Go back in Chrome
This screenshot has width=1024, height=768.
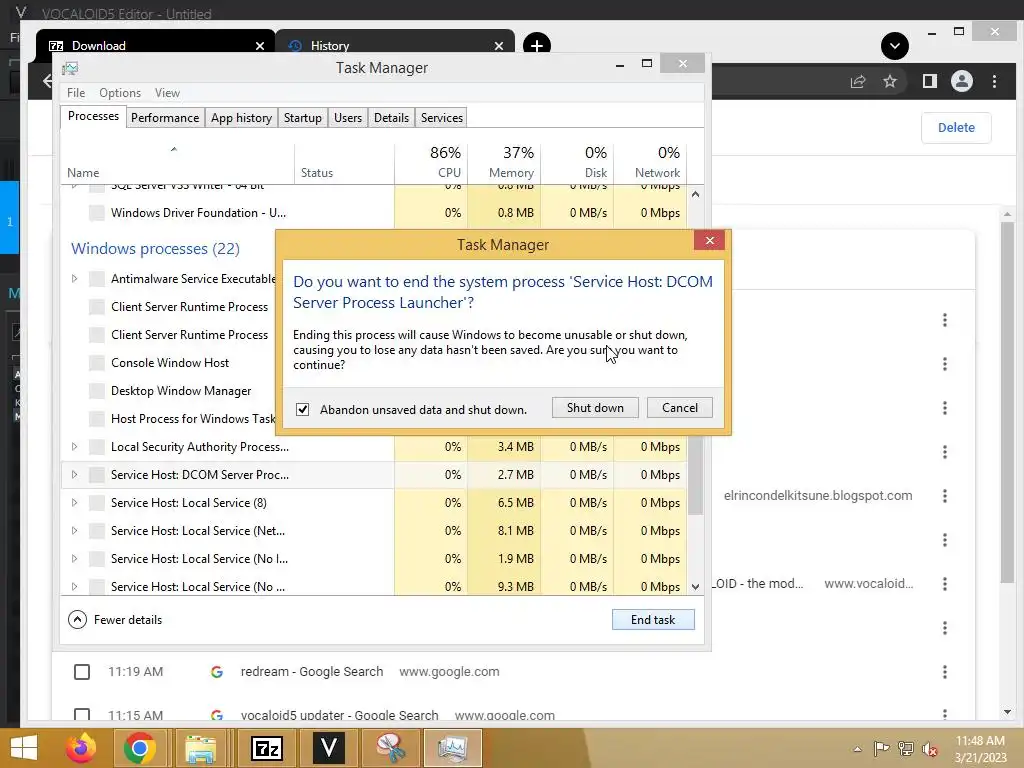click(x=46, y=82)
